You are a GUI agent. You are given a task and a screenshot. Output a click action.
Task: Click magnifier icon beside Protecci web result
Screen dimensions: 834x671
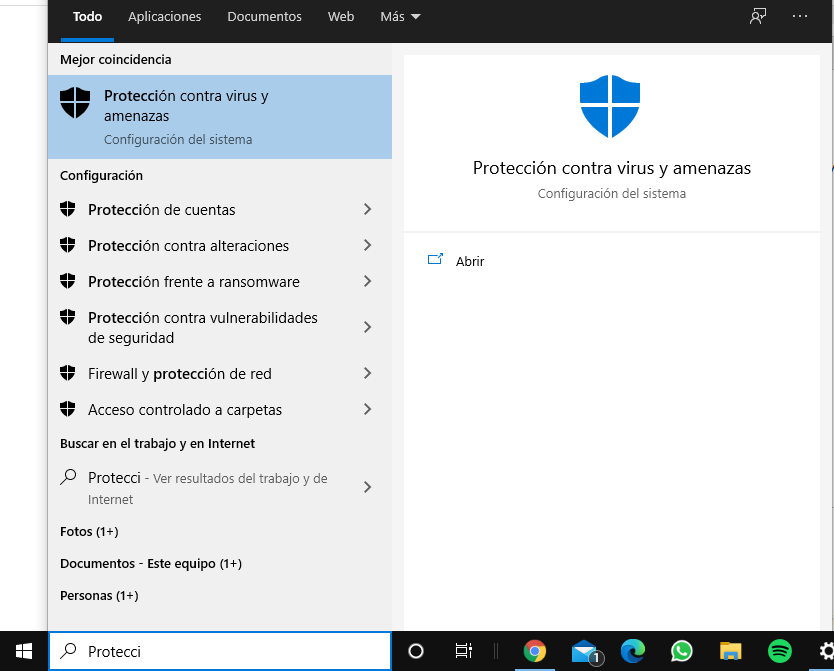click(68, 477)
